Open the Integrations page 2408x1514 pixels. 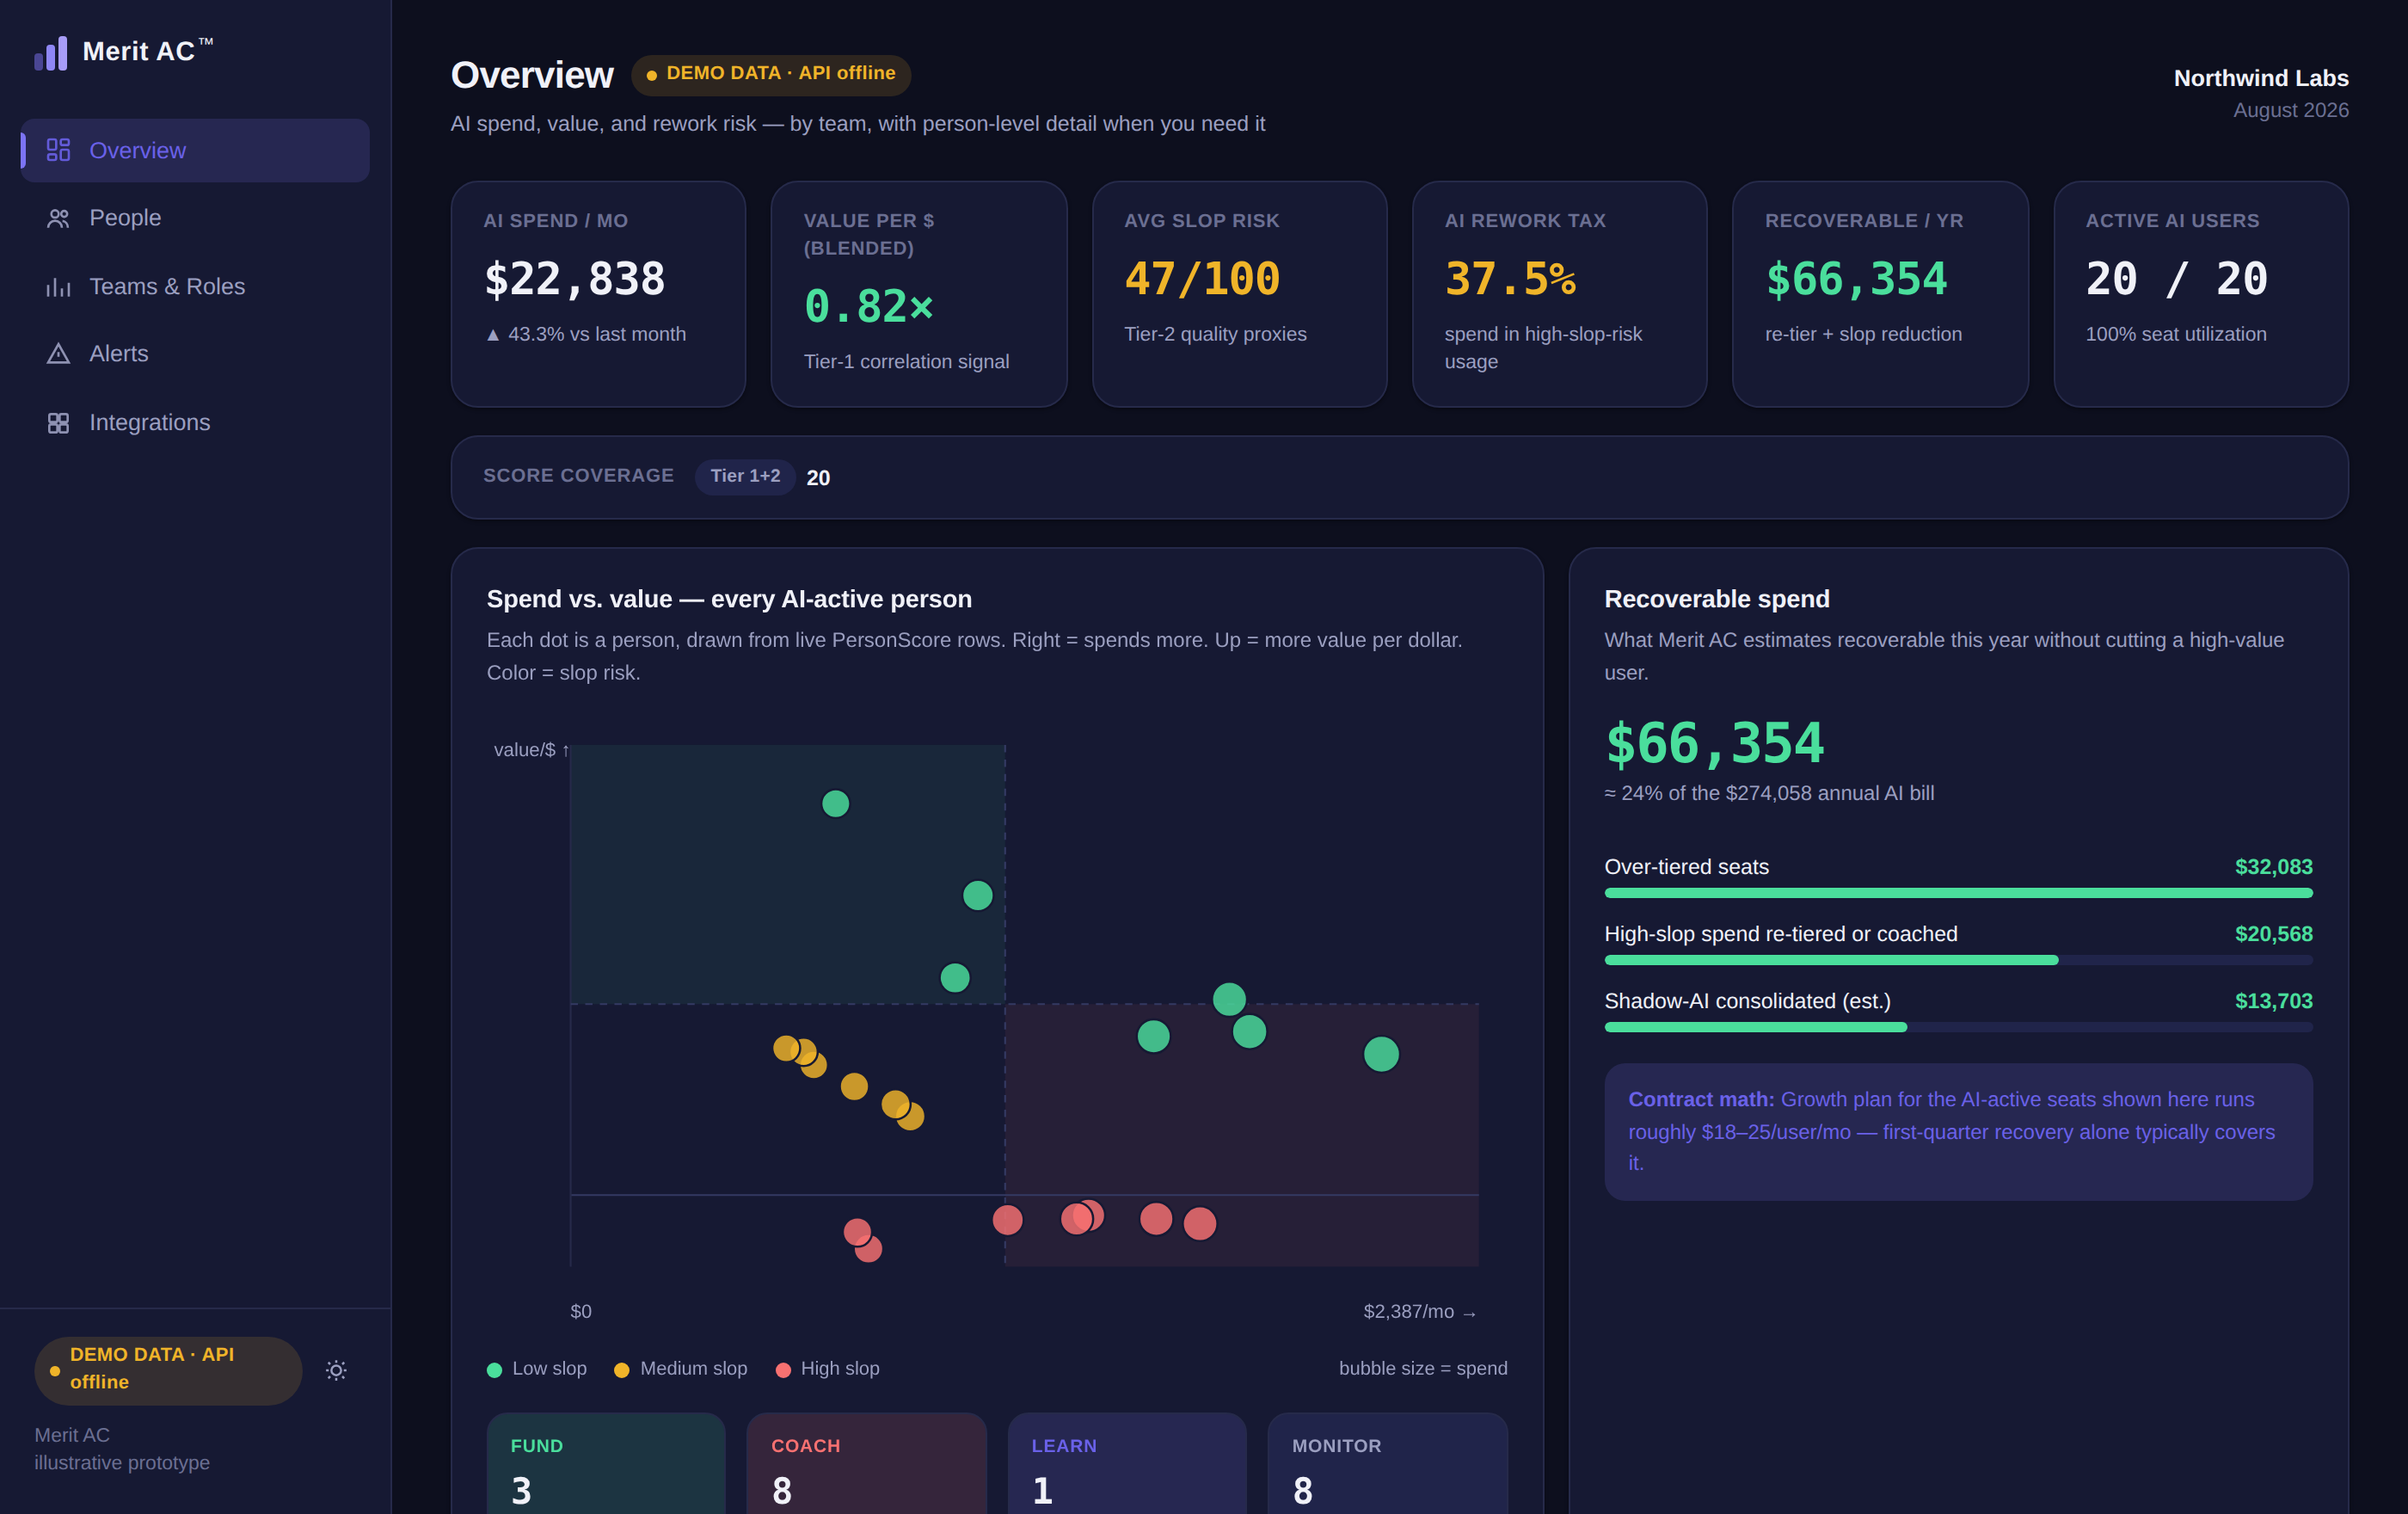(x=195, y=423)
